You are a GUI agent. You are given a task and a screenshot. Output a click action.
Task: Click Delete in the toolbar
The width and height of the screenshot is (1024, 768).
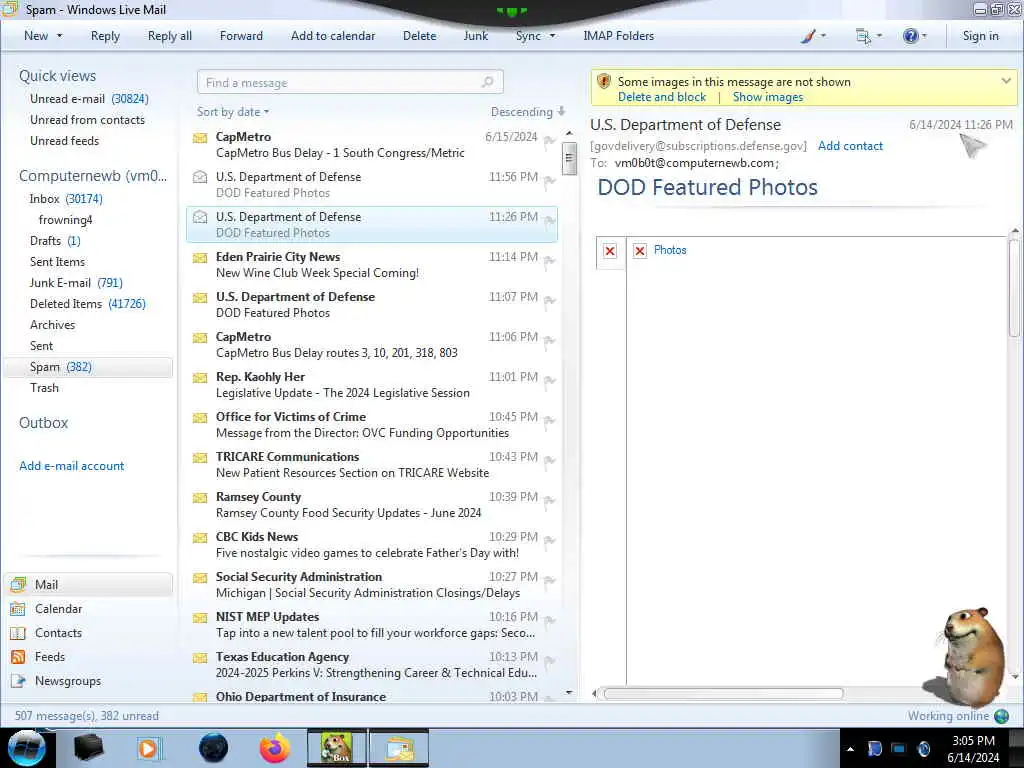click(x=419, y=36)
